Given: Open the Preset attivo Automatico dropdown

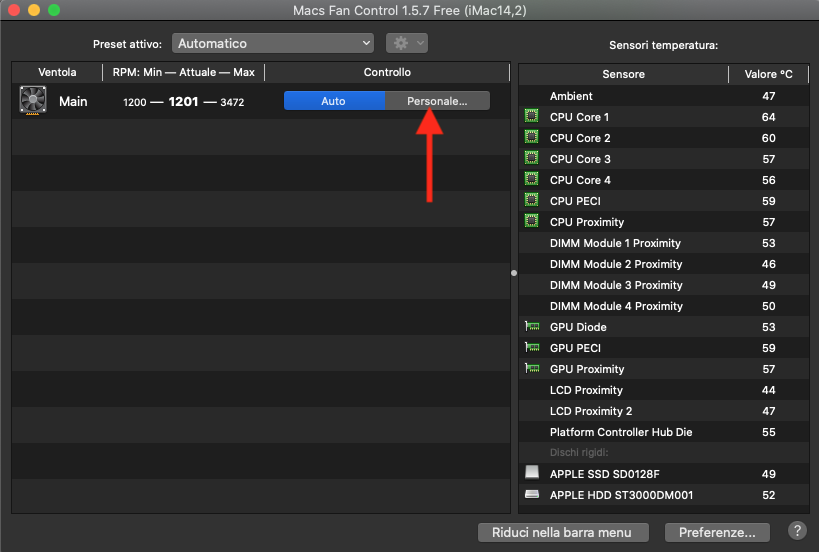Looking at the screenshot, I should (273, 43).
